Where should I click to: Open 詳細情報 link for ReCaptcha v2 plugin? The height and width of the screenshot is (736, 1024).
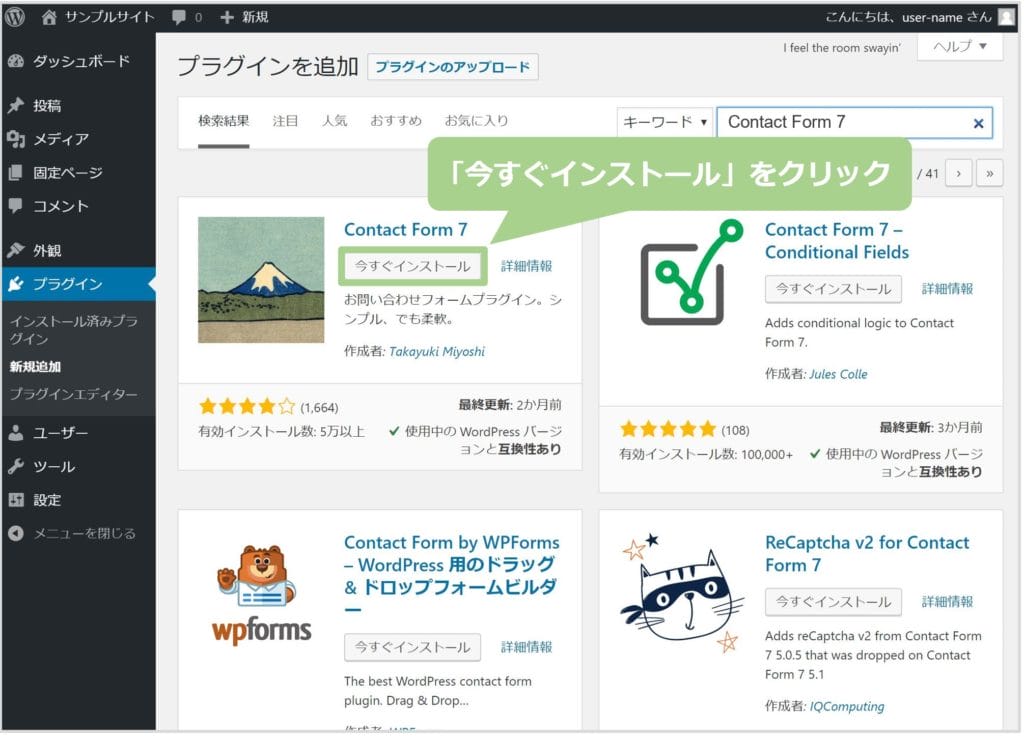tap(947, 602)
